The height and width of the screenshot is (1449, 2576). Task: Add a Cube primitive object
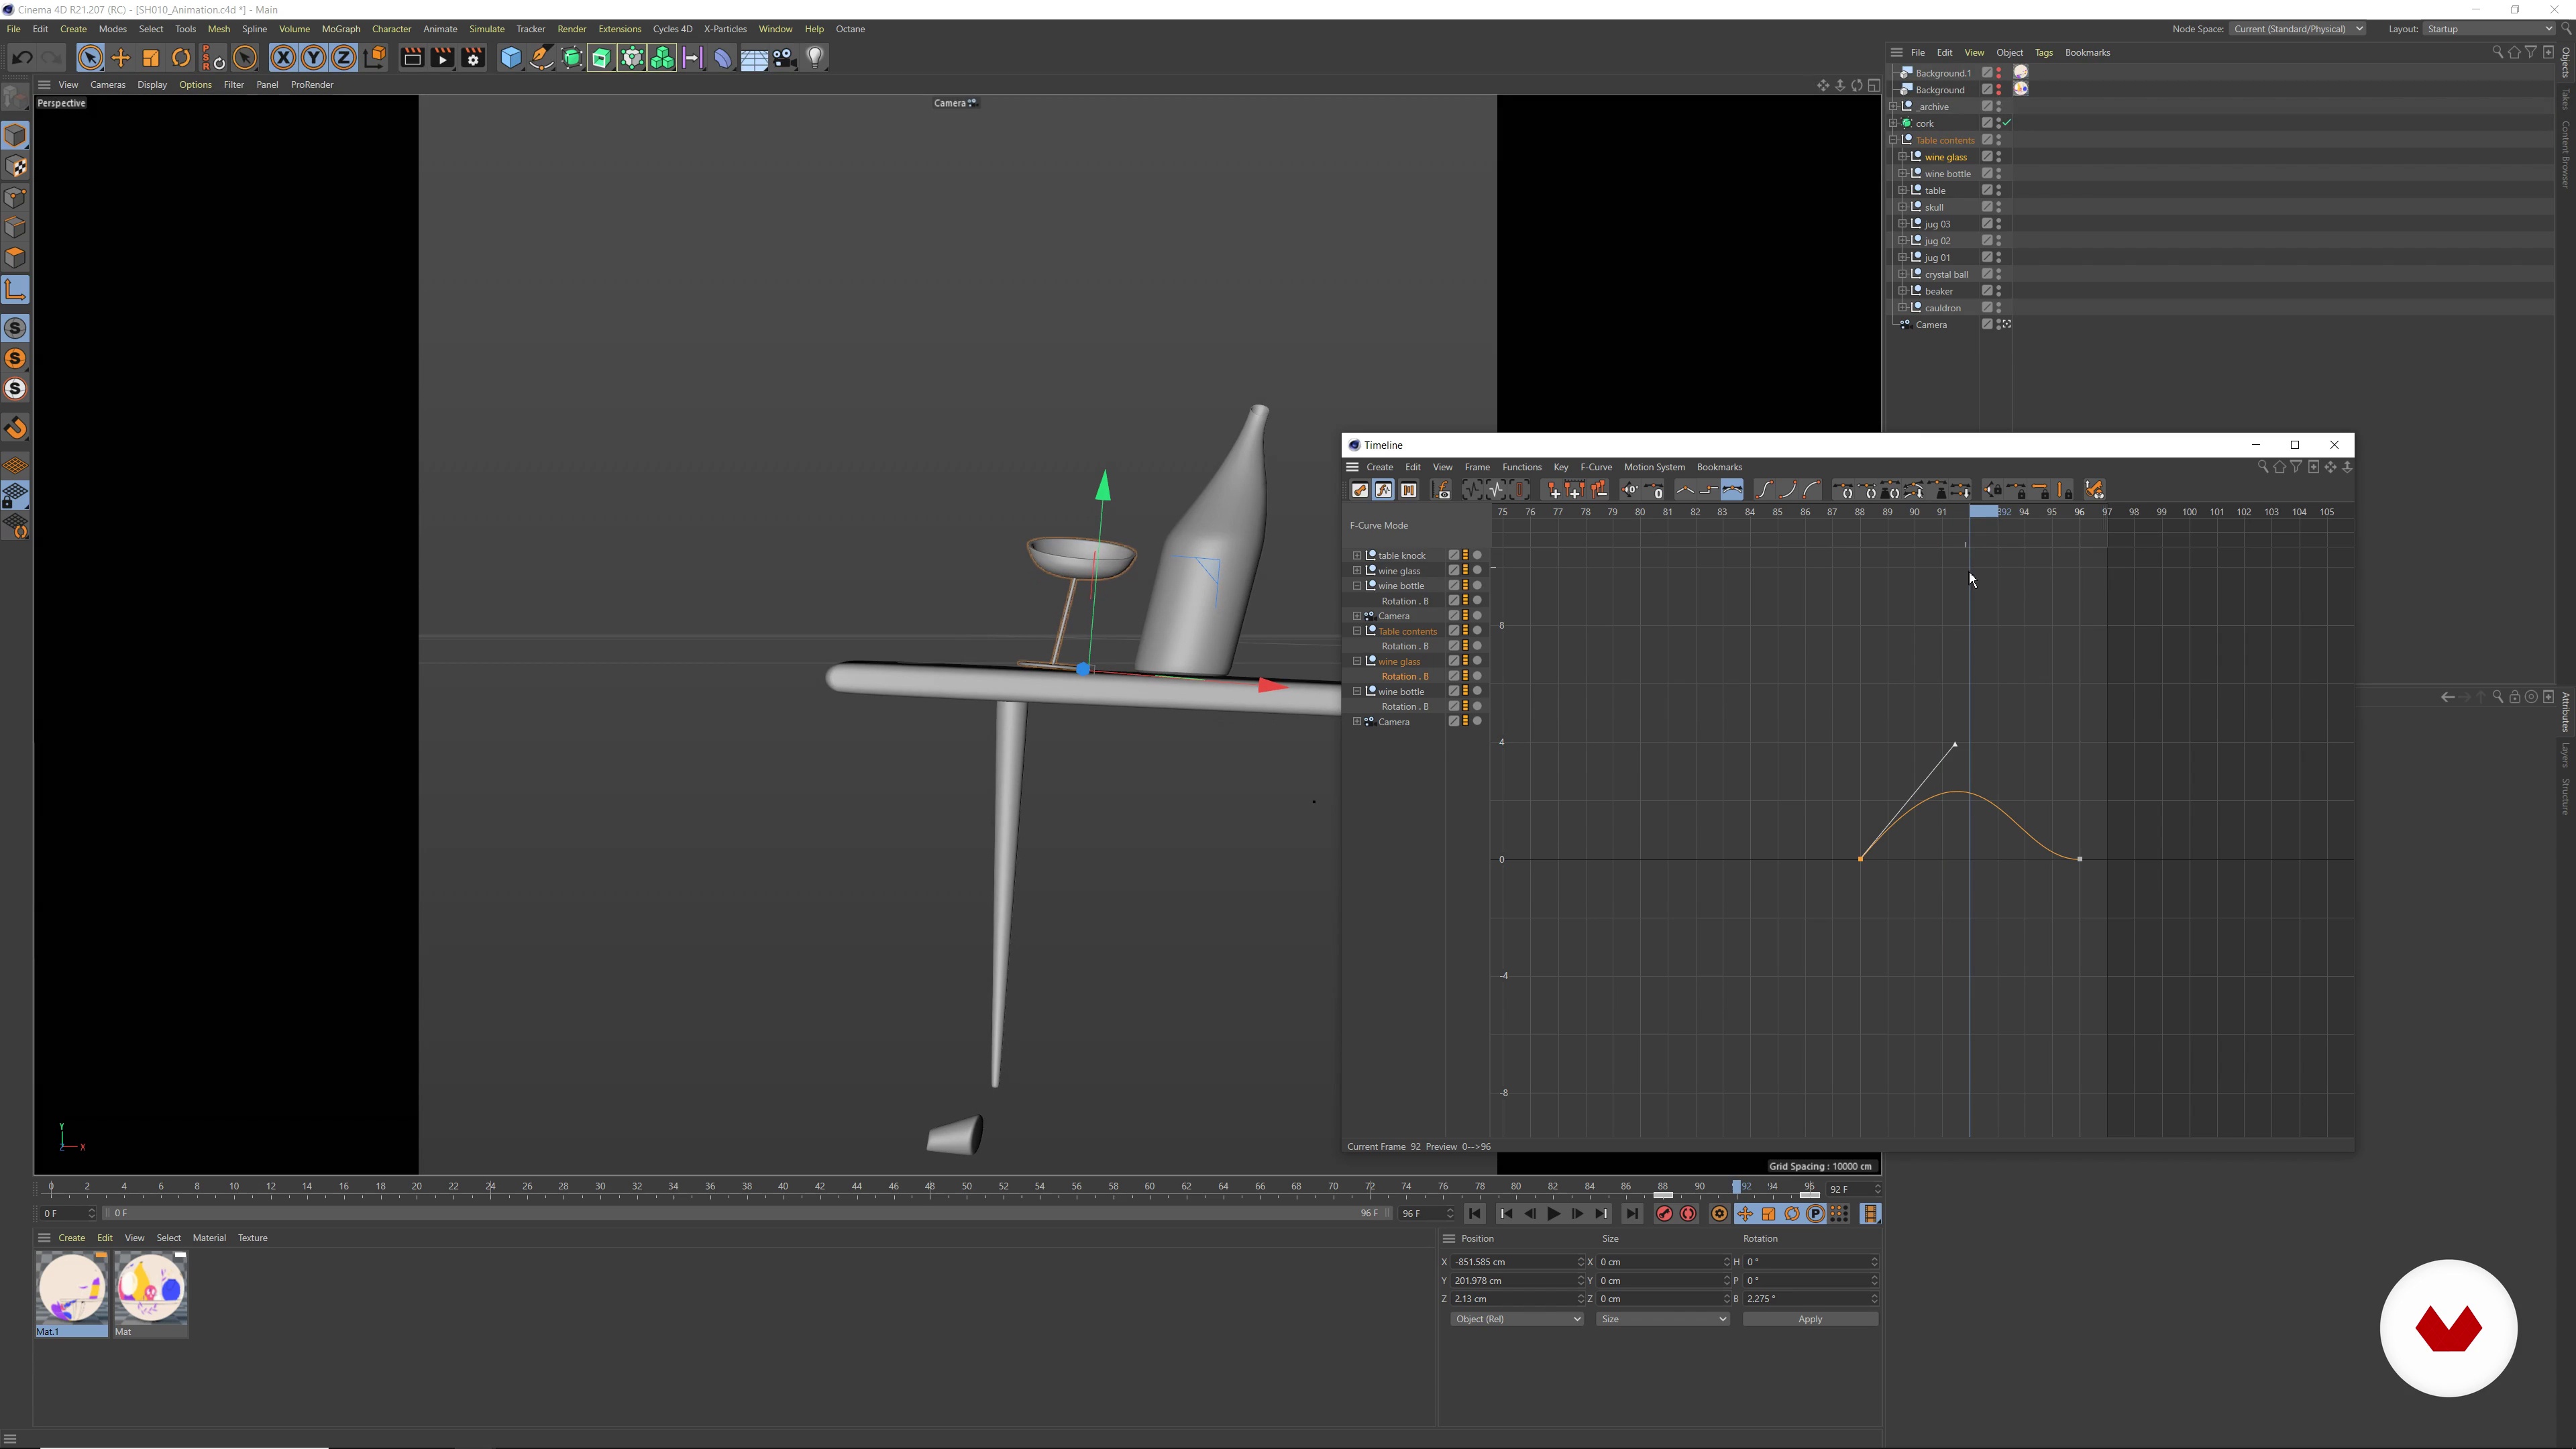510,58
